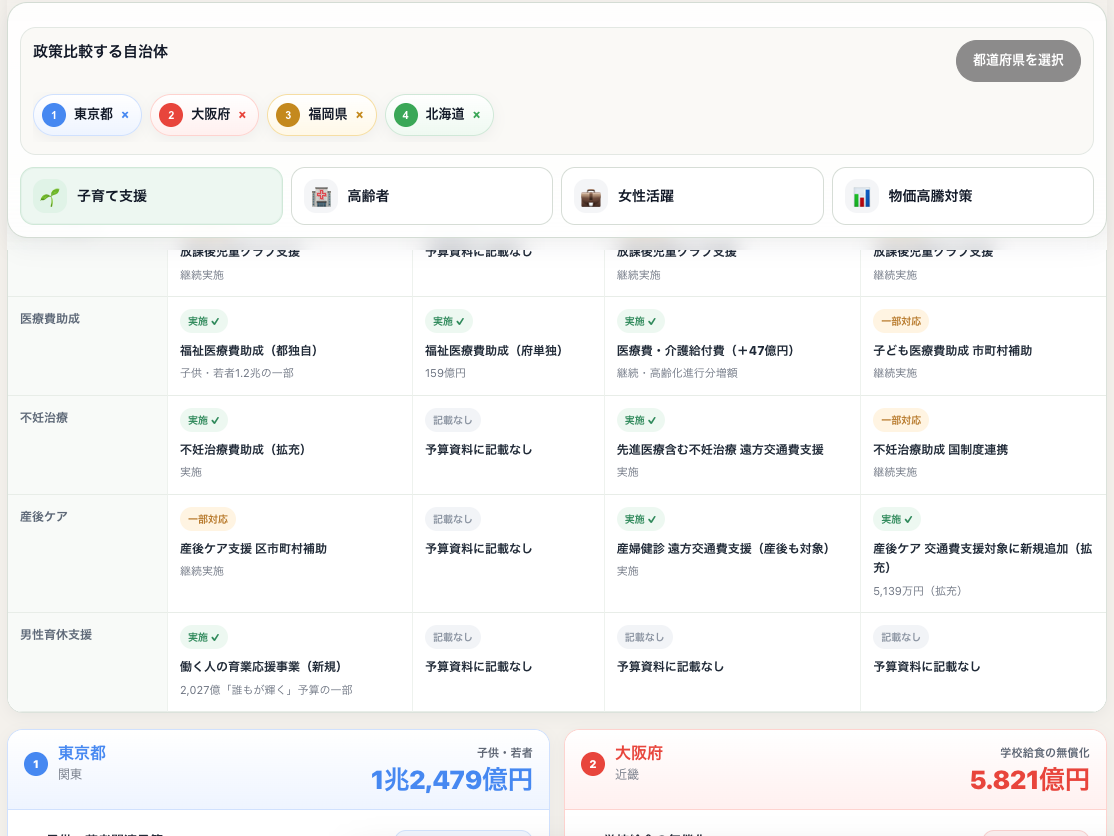Viewport: 1114px width, 836px height.
Task: Switch to the 女性活躍 tab
Action: coord(692,196)
